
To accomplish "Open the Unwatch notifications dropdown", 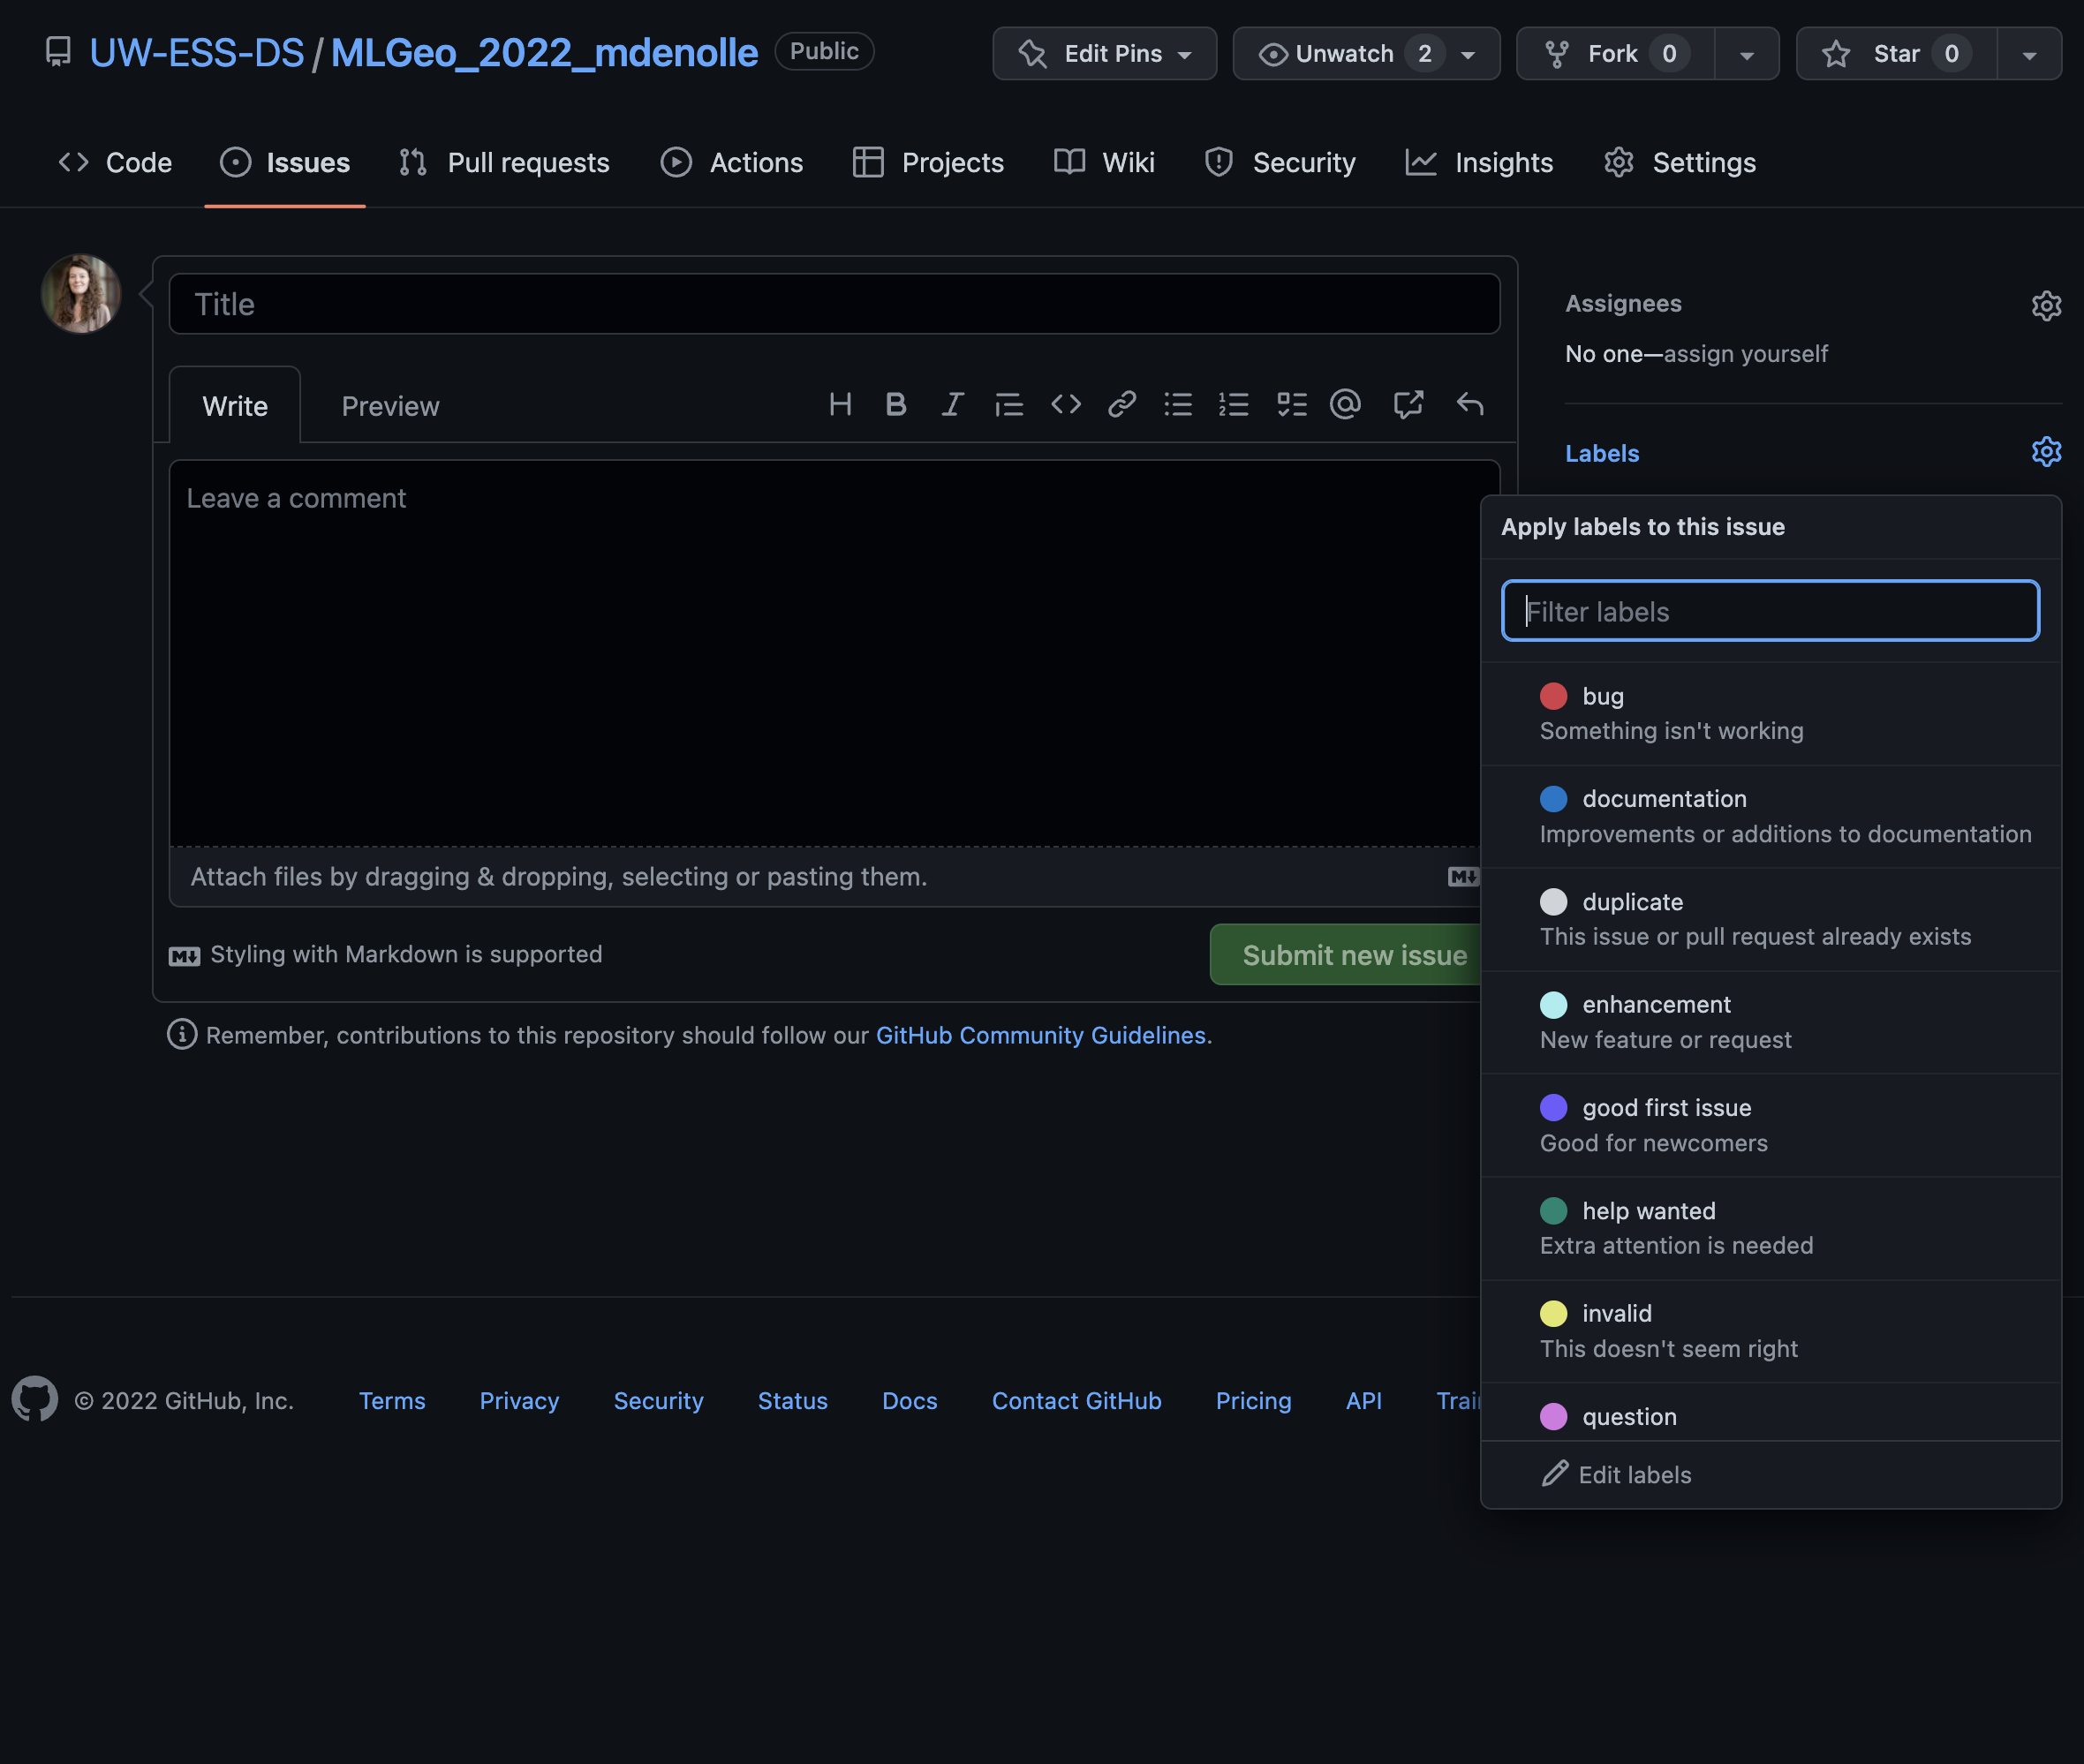I will click(x=1366, y=53).
